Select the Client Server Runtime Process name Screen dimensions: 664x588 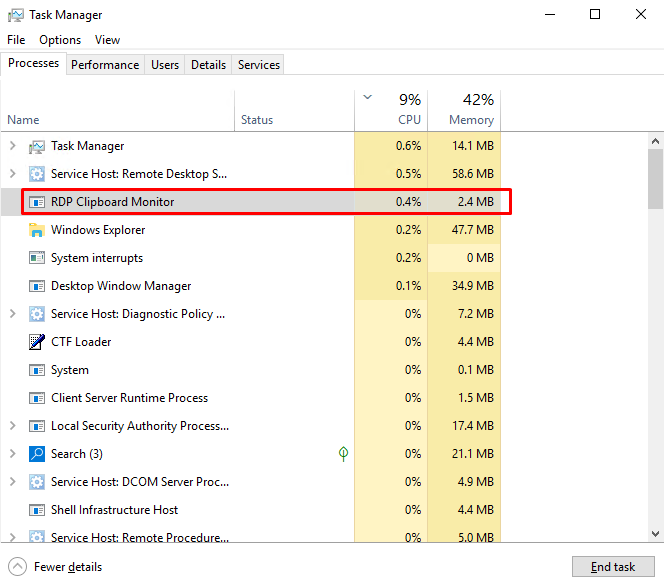130,398
